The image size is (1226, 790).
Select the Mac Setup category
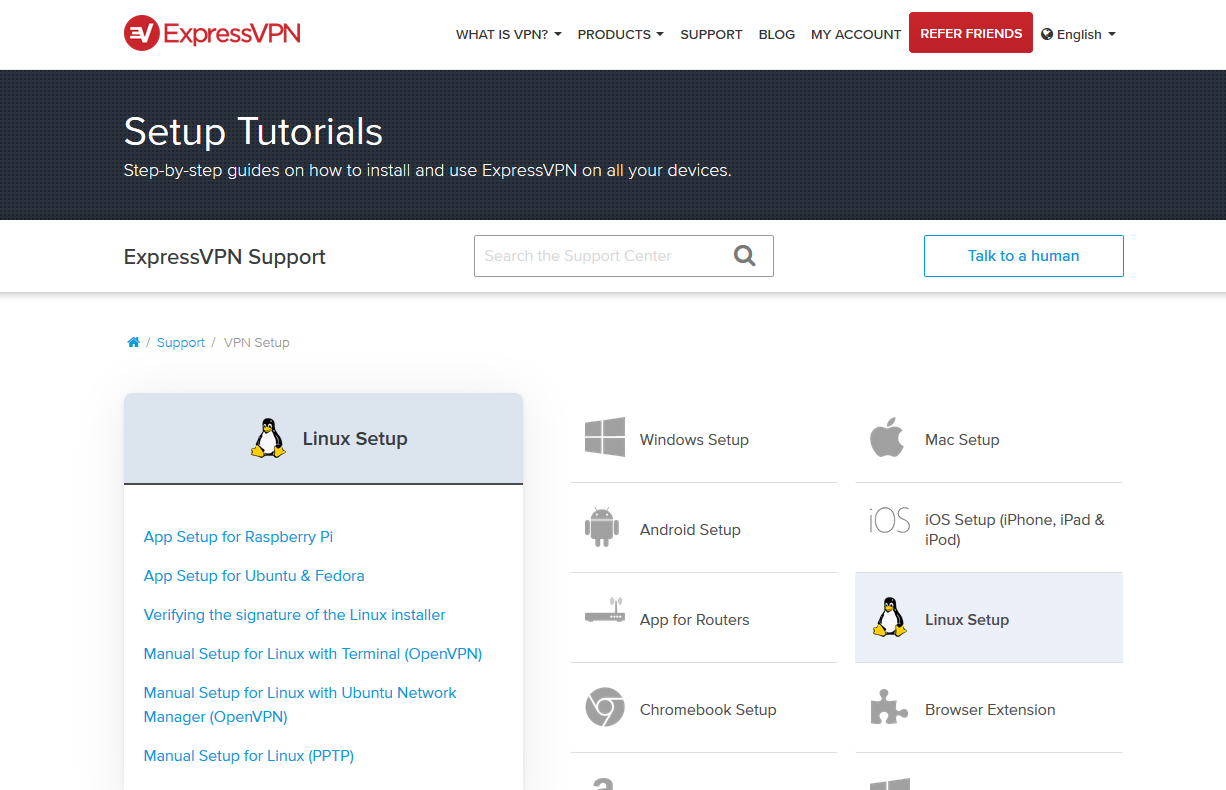(x=989, y=438)
